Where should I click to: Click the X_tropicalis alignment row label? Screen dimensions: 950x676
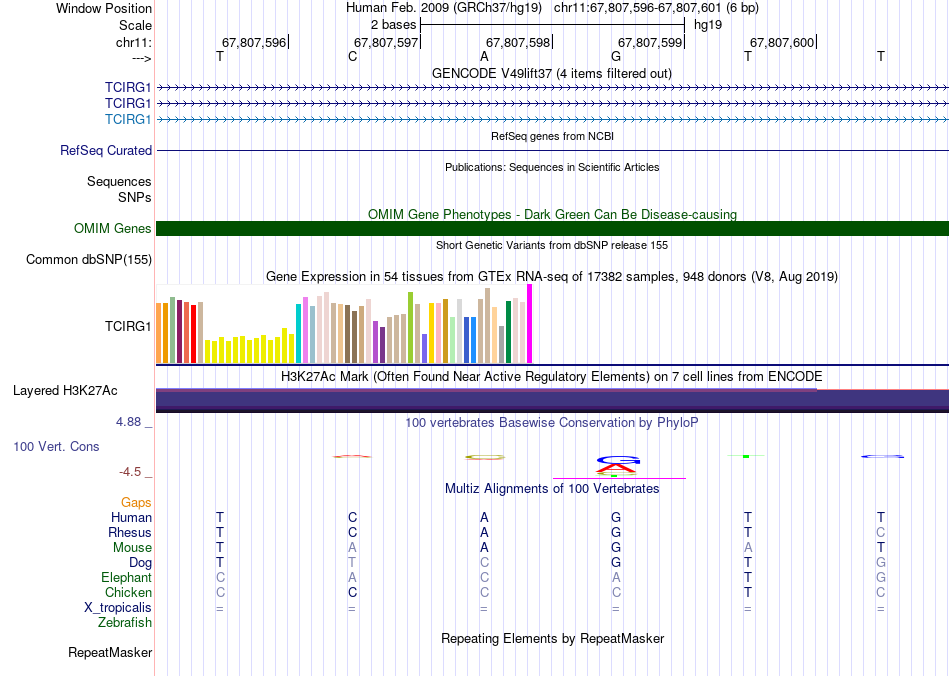click(x=118, y=608)
